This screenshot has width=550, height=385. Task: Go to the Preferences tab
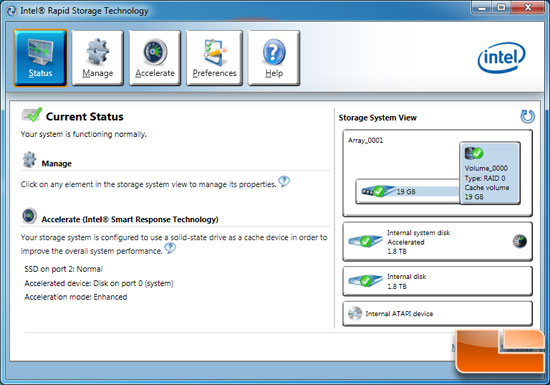pos(214,58)
